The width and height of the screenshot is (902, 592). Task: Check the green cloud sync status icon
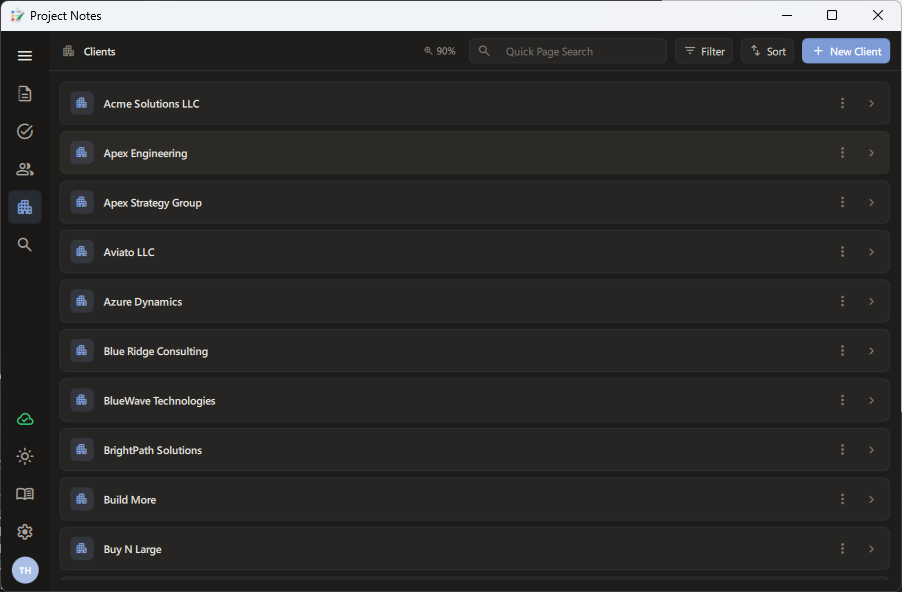pyautogui.click(x=25, y=419)
